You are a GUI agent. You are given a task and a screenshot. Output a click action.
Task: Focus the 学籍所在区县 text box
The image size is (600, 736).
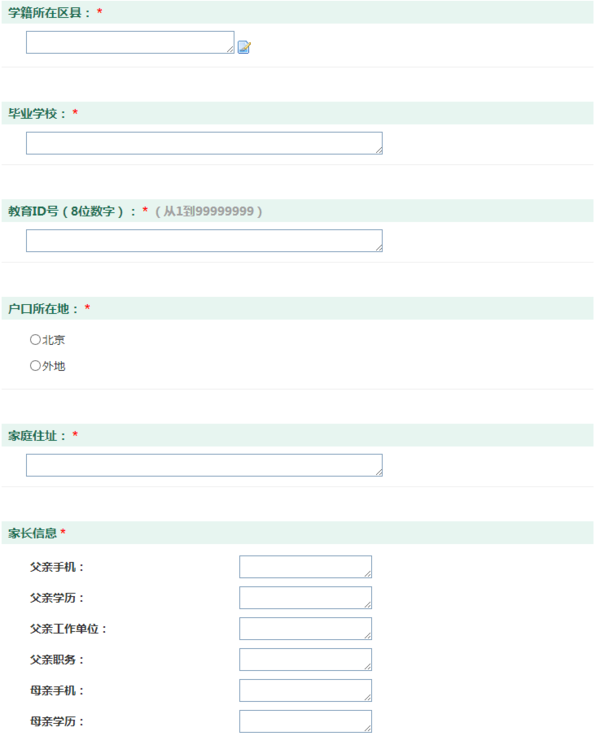tap(129, 42)
